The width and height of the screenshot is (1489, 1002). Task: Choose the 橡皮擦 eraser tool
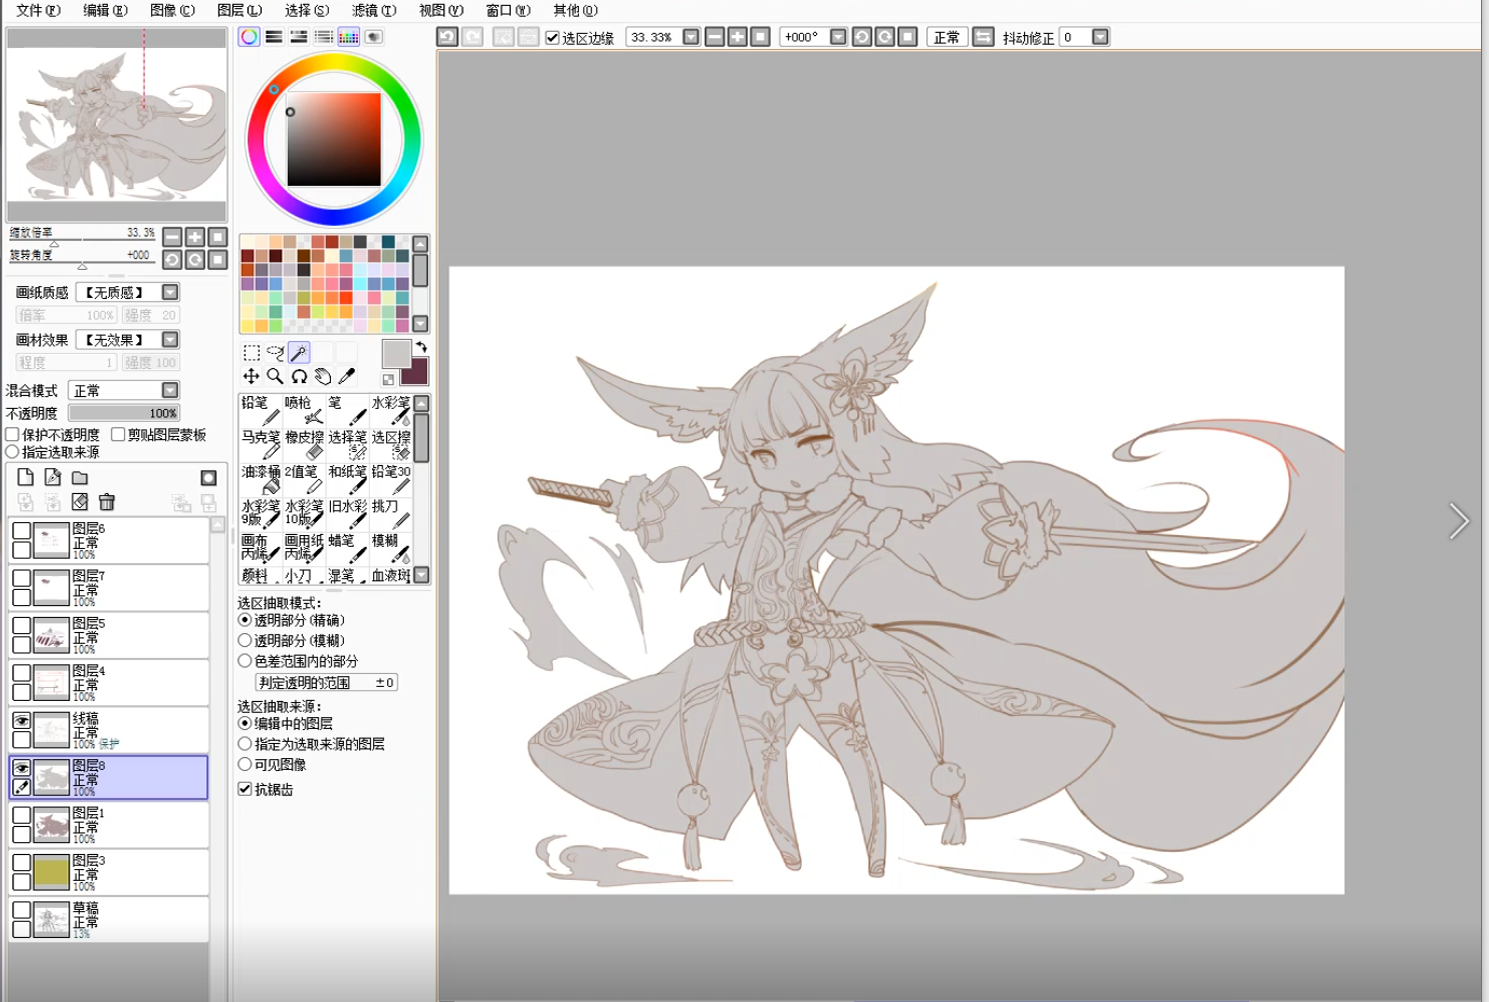click(x=303, y=445)
